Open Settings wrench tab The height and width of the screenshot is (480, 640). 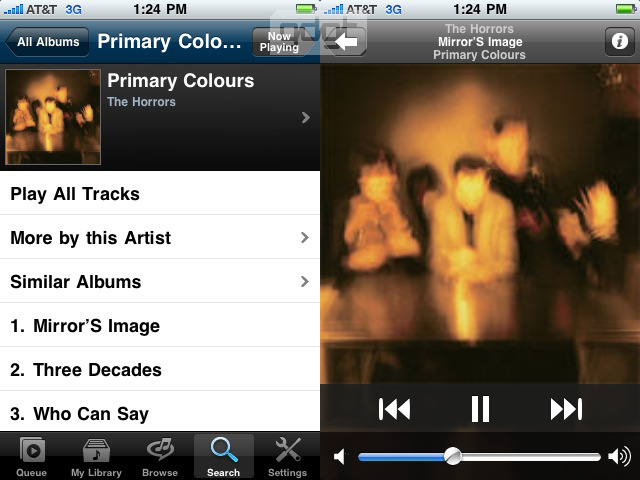pyautogui.click(x=287, y=457)
